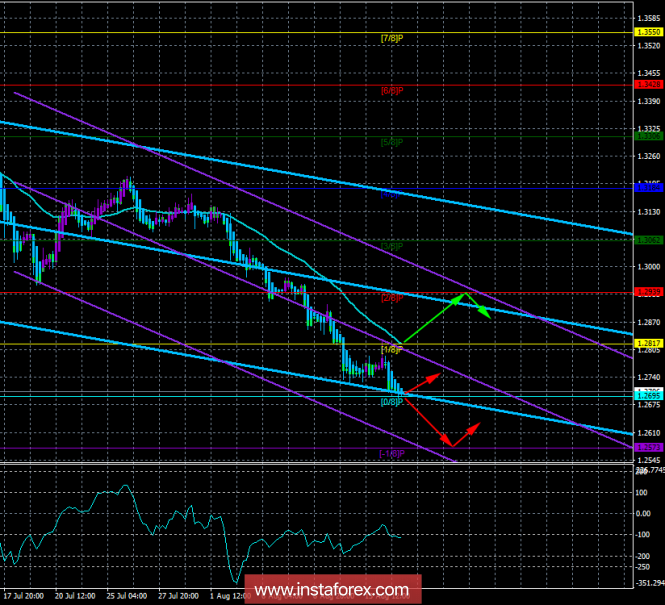Select the [2/8]P Murray level label
The height and width of the screenshot is (605, 665).
click(x=392, y=298)
